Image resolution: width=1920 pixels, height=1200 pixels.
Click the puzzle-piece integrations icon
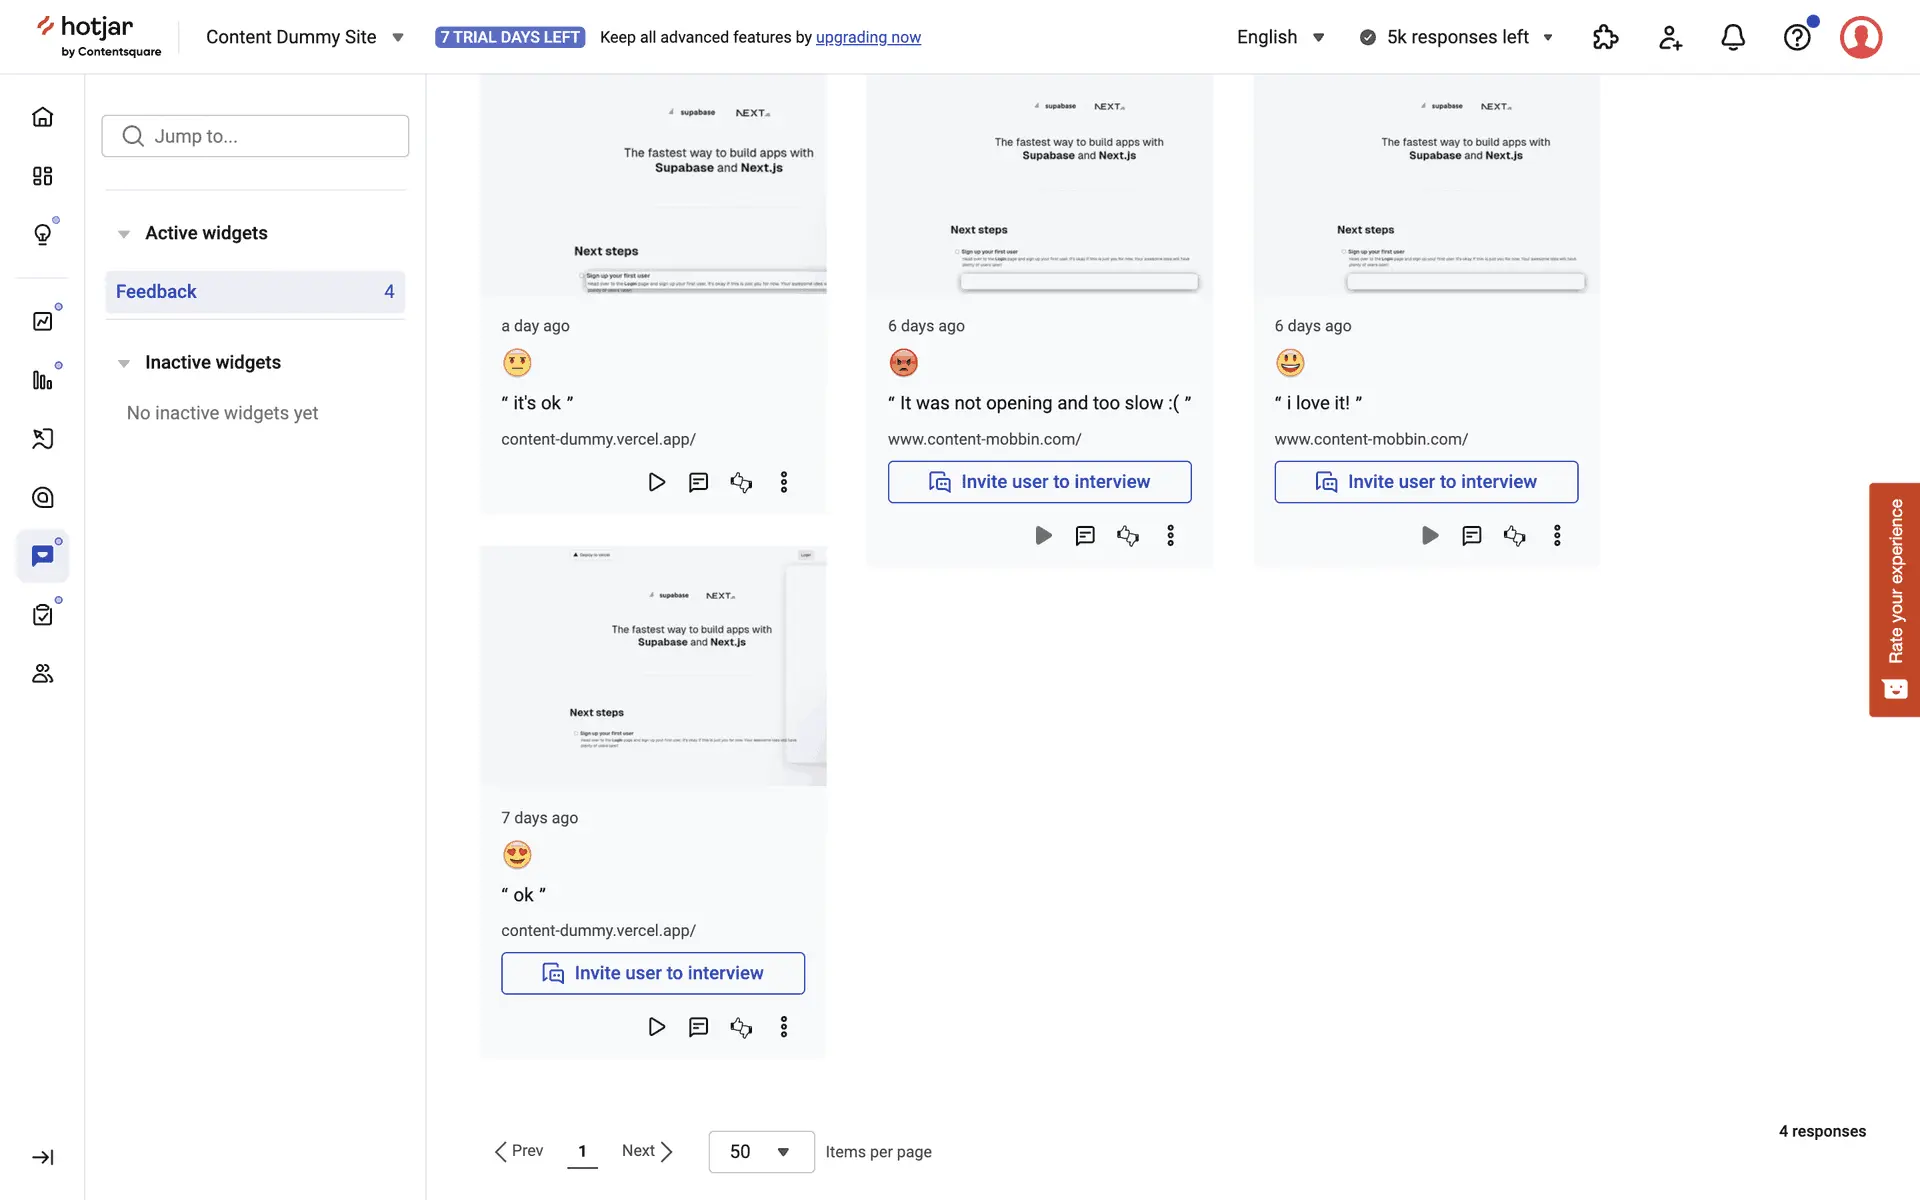pos(1605,37)
